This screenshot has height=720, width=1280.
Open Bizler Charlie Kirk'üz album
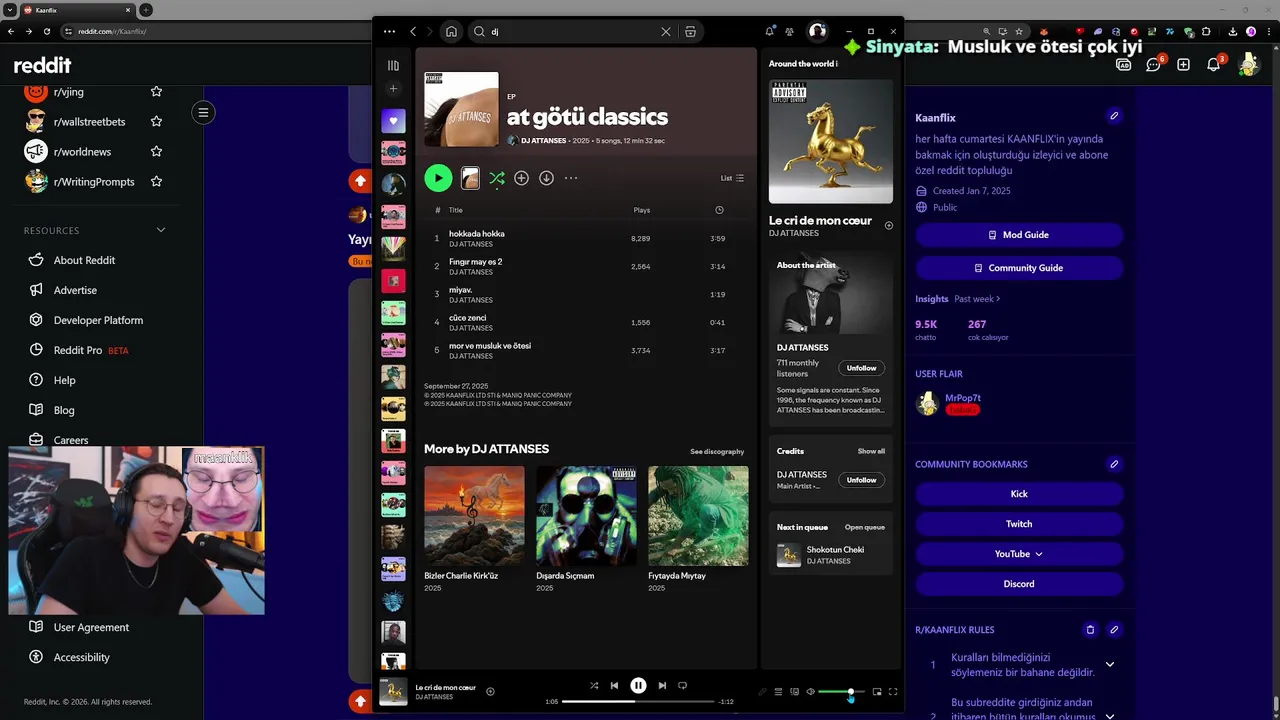tap(474, 529)
